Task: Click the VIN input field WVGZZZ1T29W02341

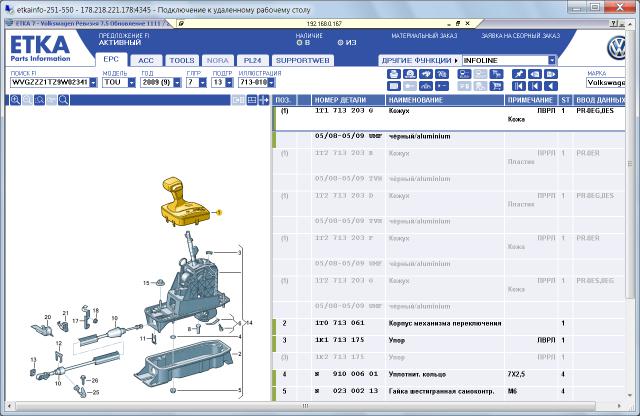Action: point(50,82)
